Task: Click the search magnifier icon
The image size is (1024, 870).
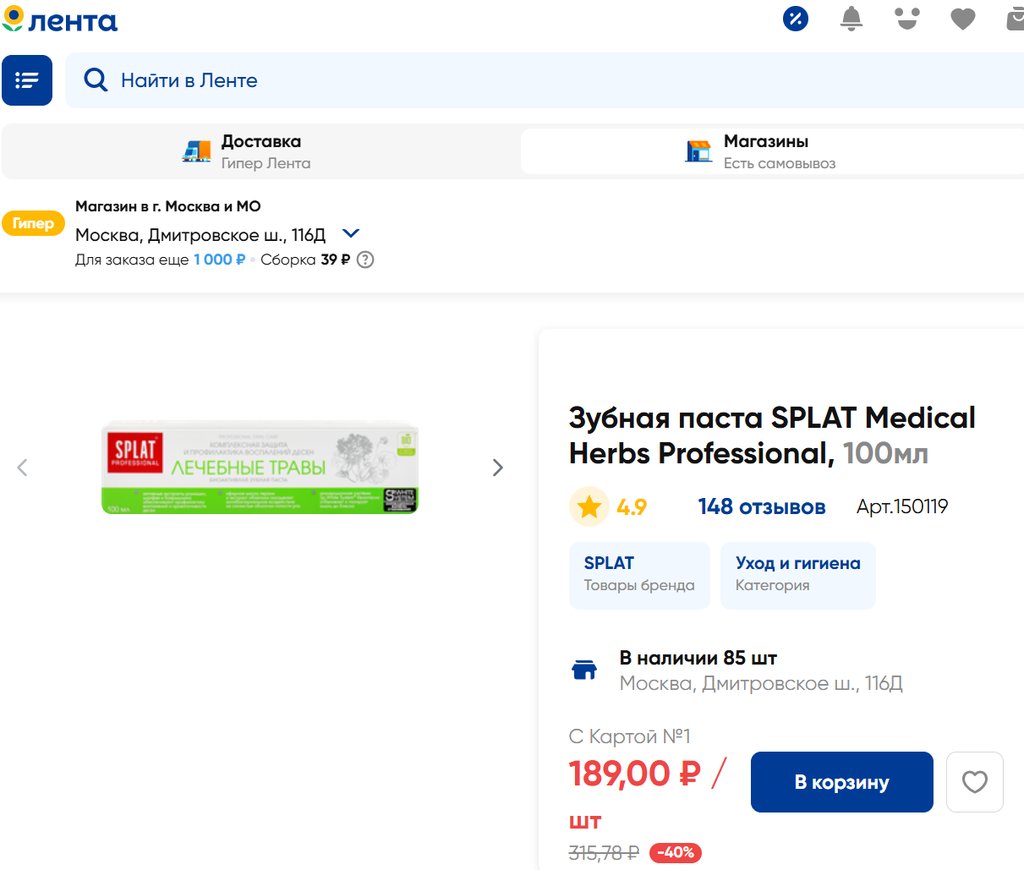Action: (x=95, y=80)
